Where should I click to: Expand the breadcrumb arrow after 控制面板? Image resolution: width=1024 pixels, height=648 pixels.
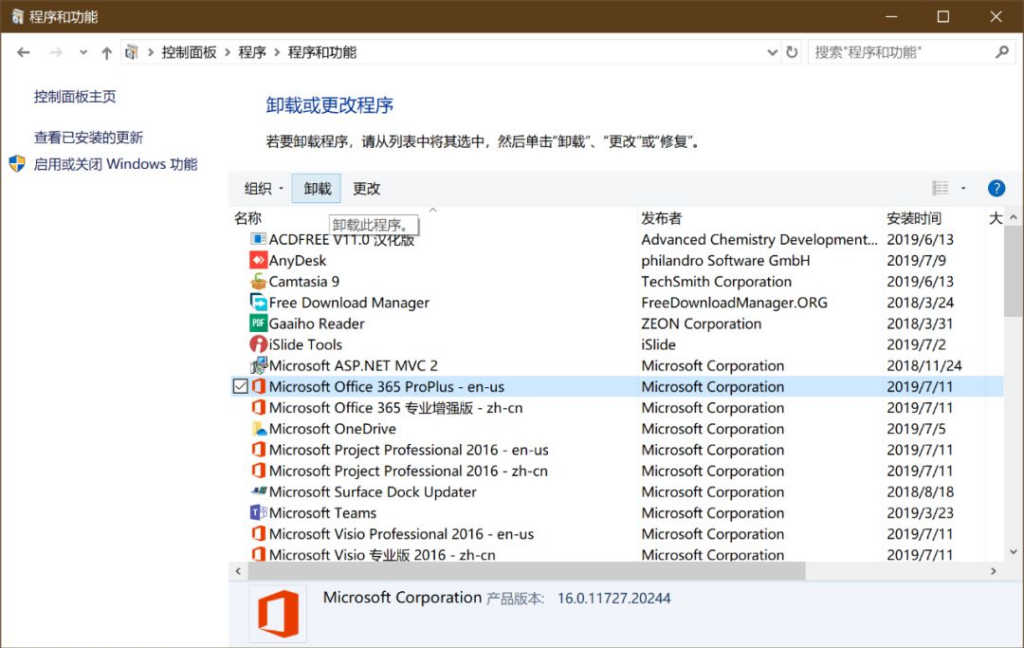point(227,52)
